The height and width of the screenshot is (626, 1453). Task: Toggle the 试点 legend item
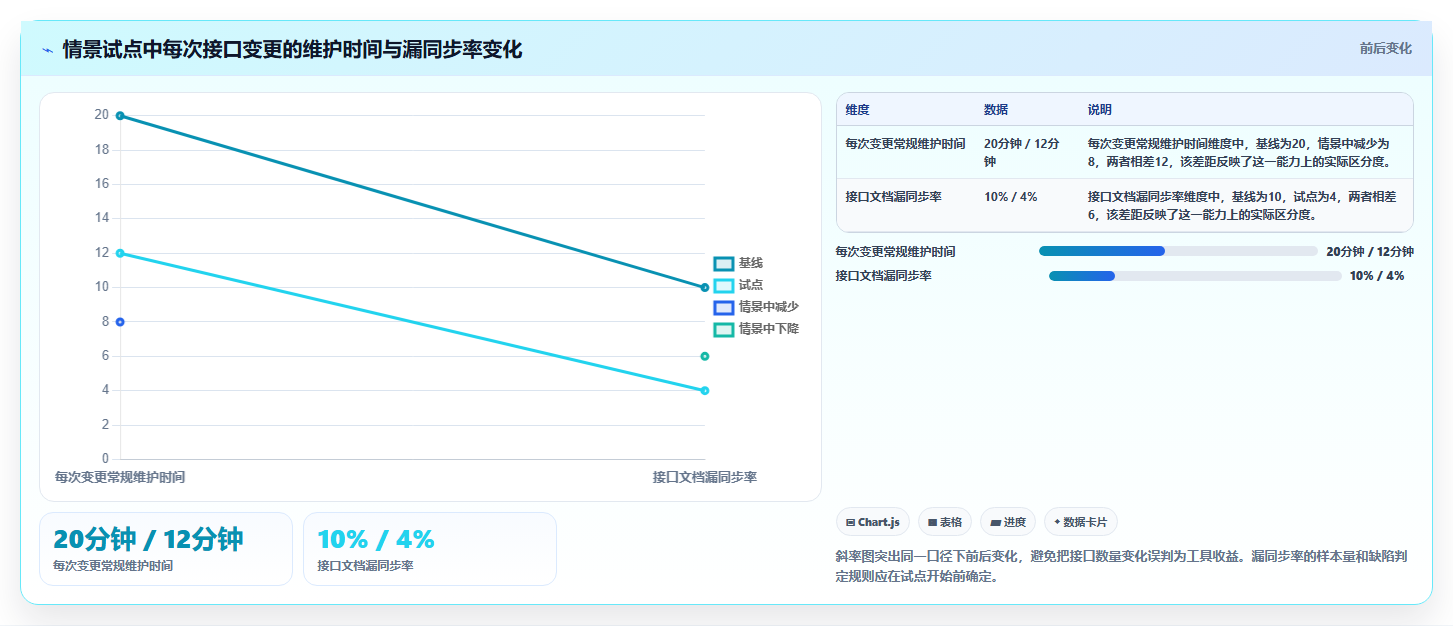[x=738, y=285]
